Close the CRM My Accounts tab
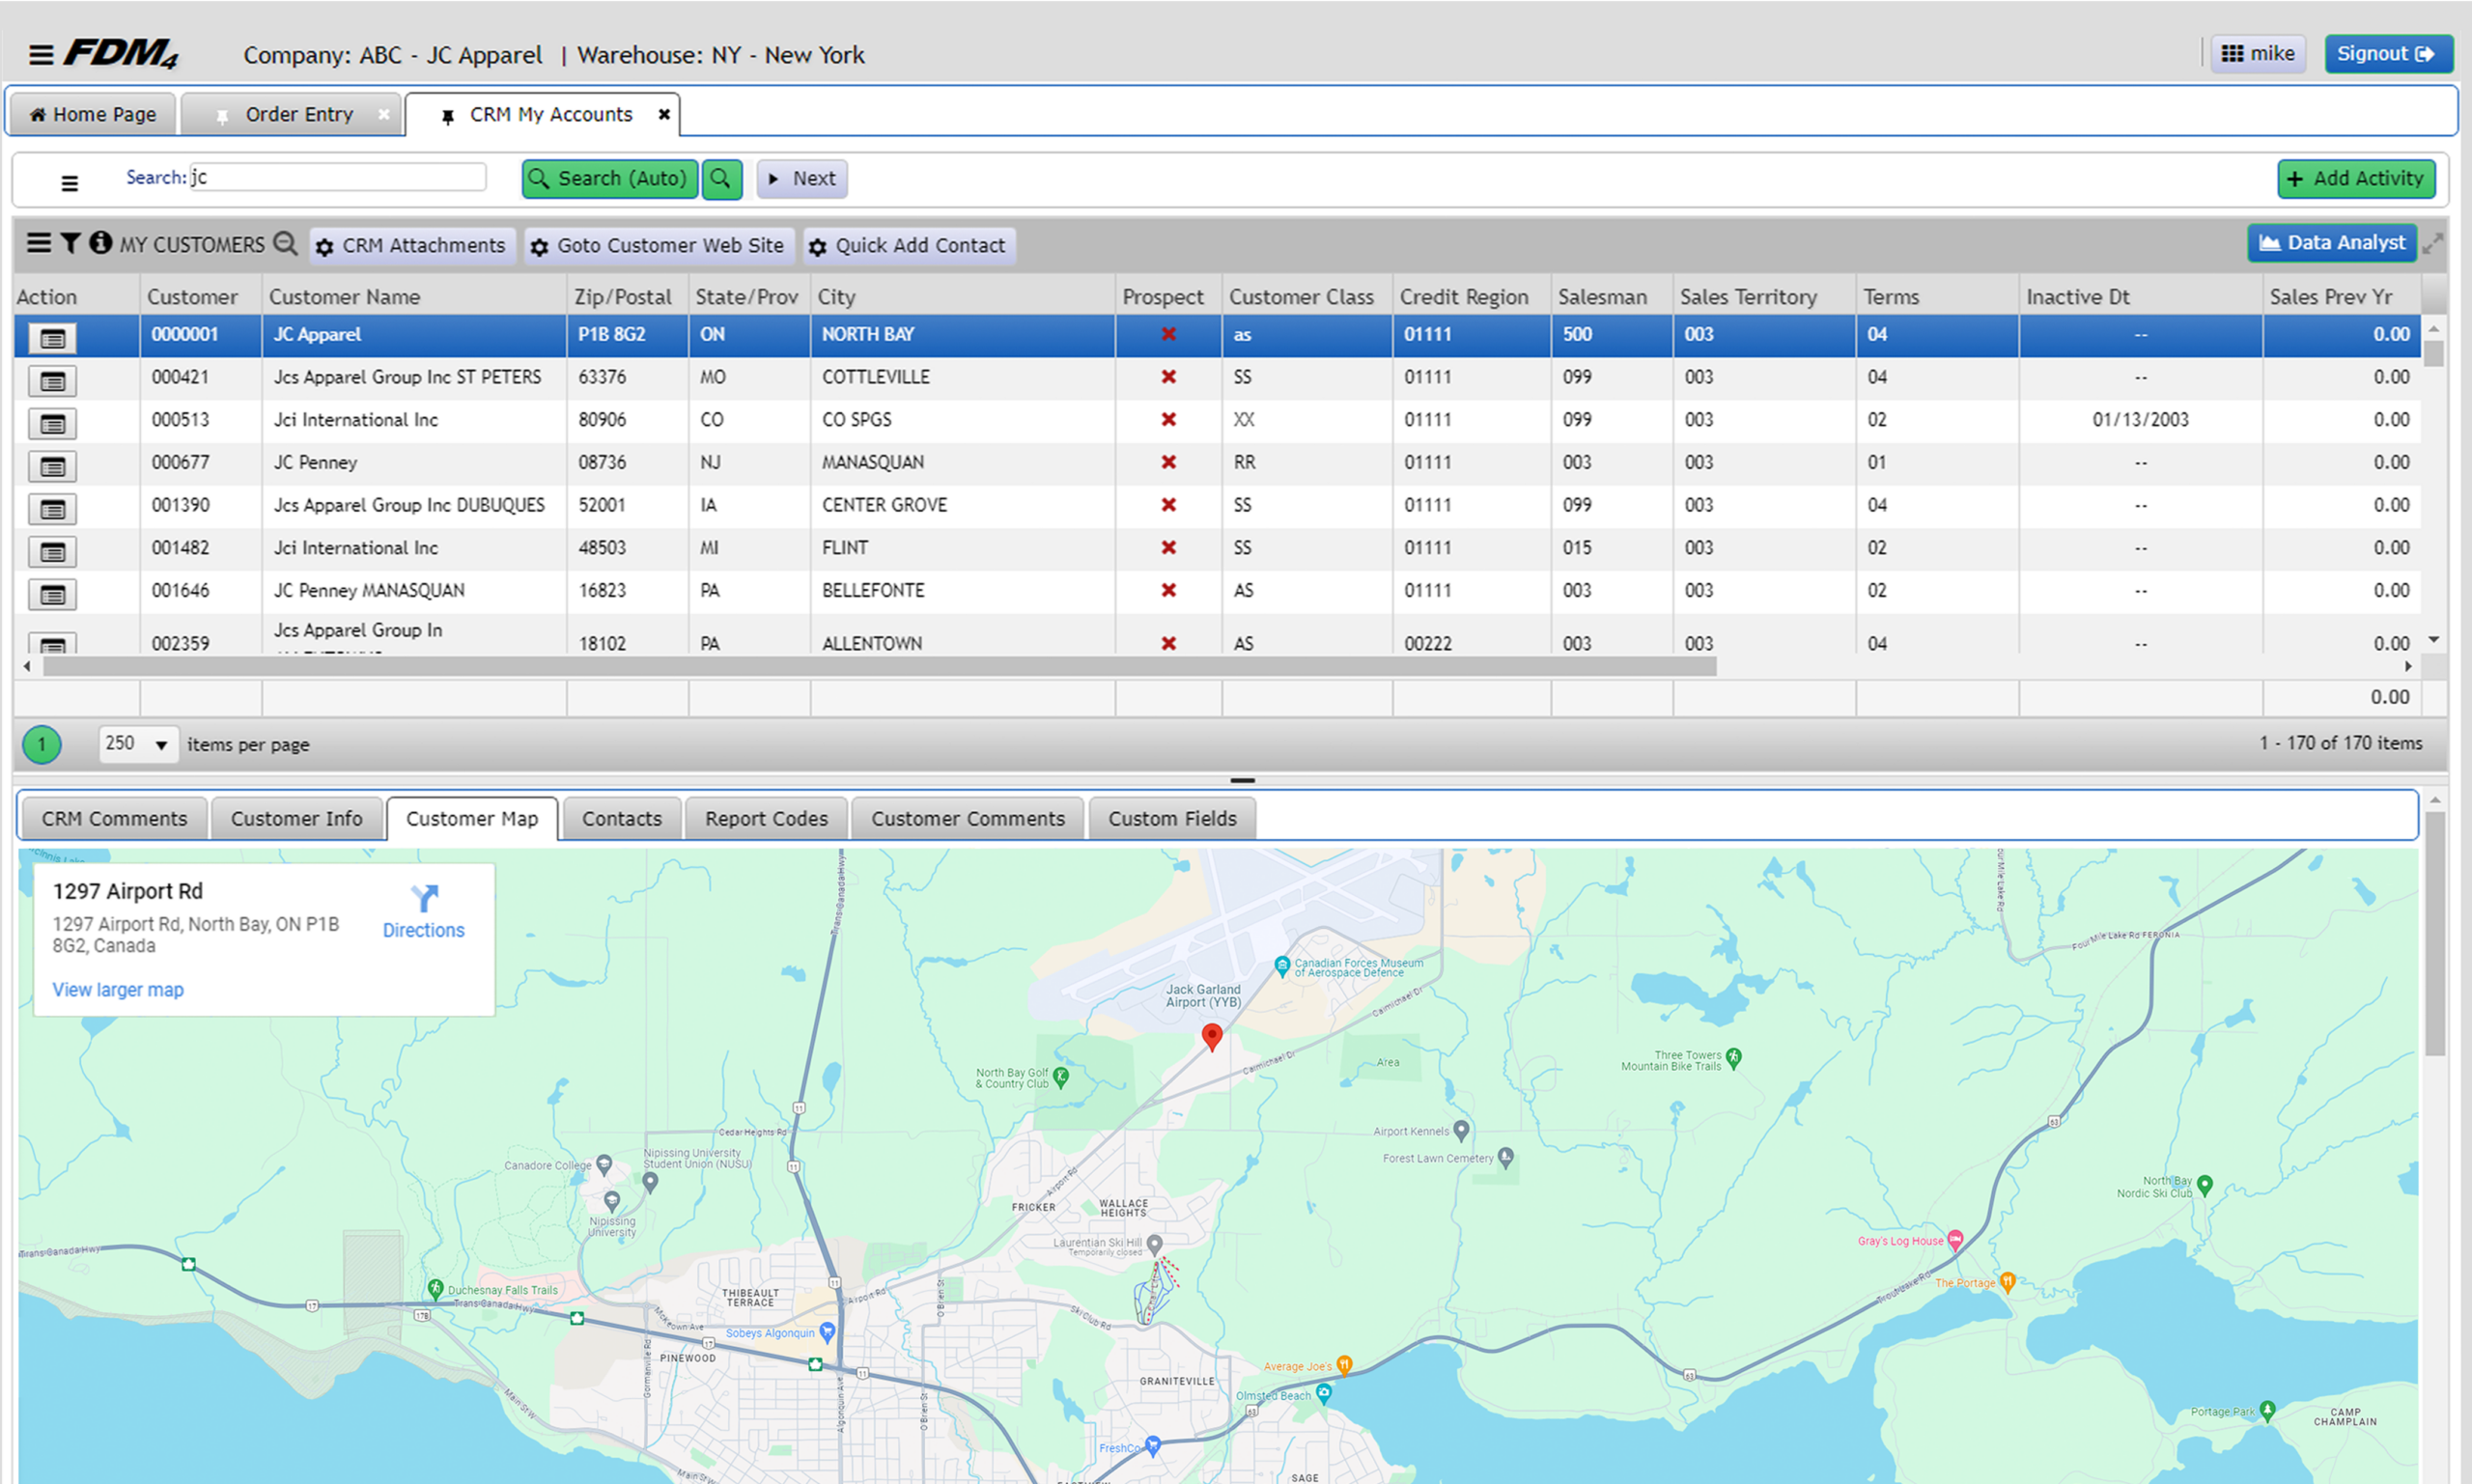2472x1484 pixels. 664,115
